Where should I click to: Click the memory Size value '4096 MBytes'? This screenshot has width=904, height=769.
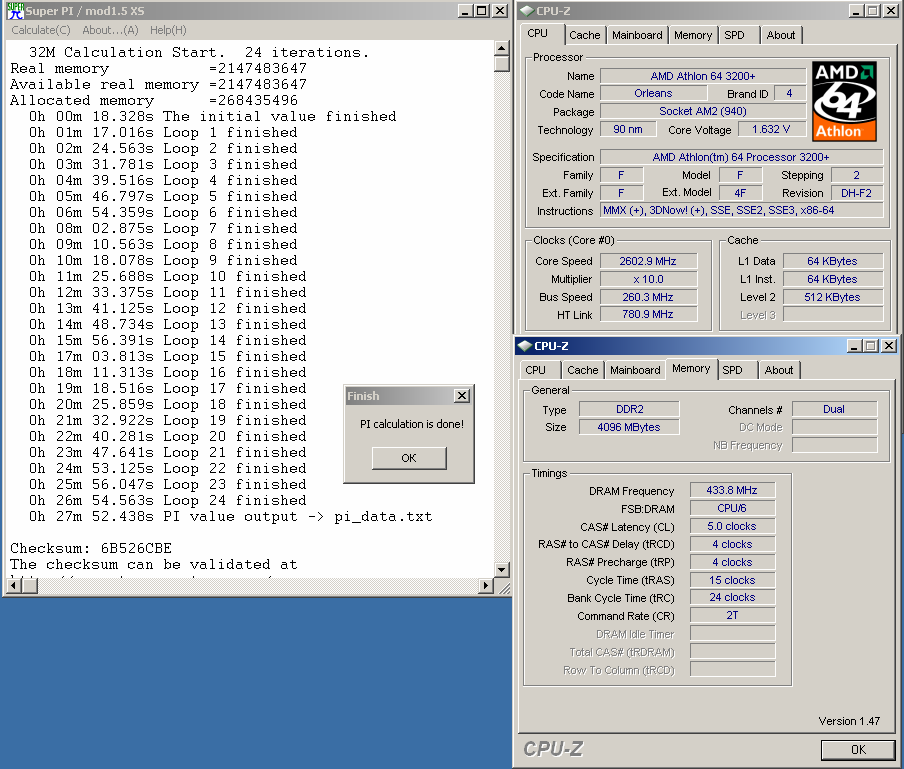pos(629,427)
